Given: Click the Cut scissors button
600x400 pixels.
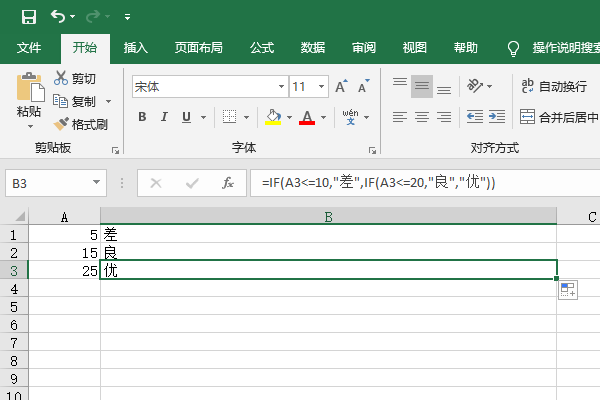Looking at the screenshot, I should [75, 79].
